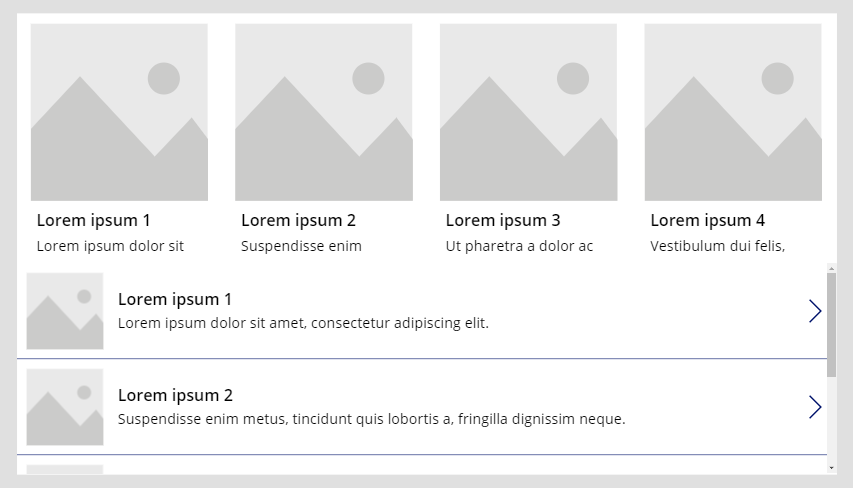
Task: Click the "Suspendisse enim" subtitle in the top gallery
Action: pos(301,246)
